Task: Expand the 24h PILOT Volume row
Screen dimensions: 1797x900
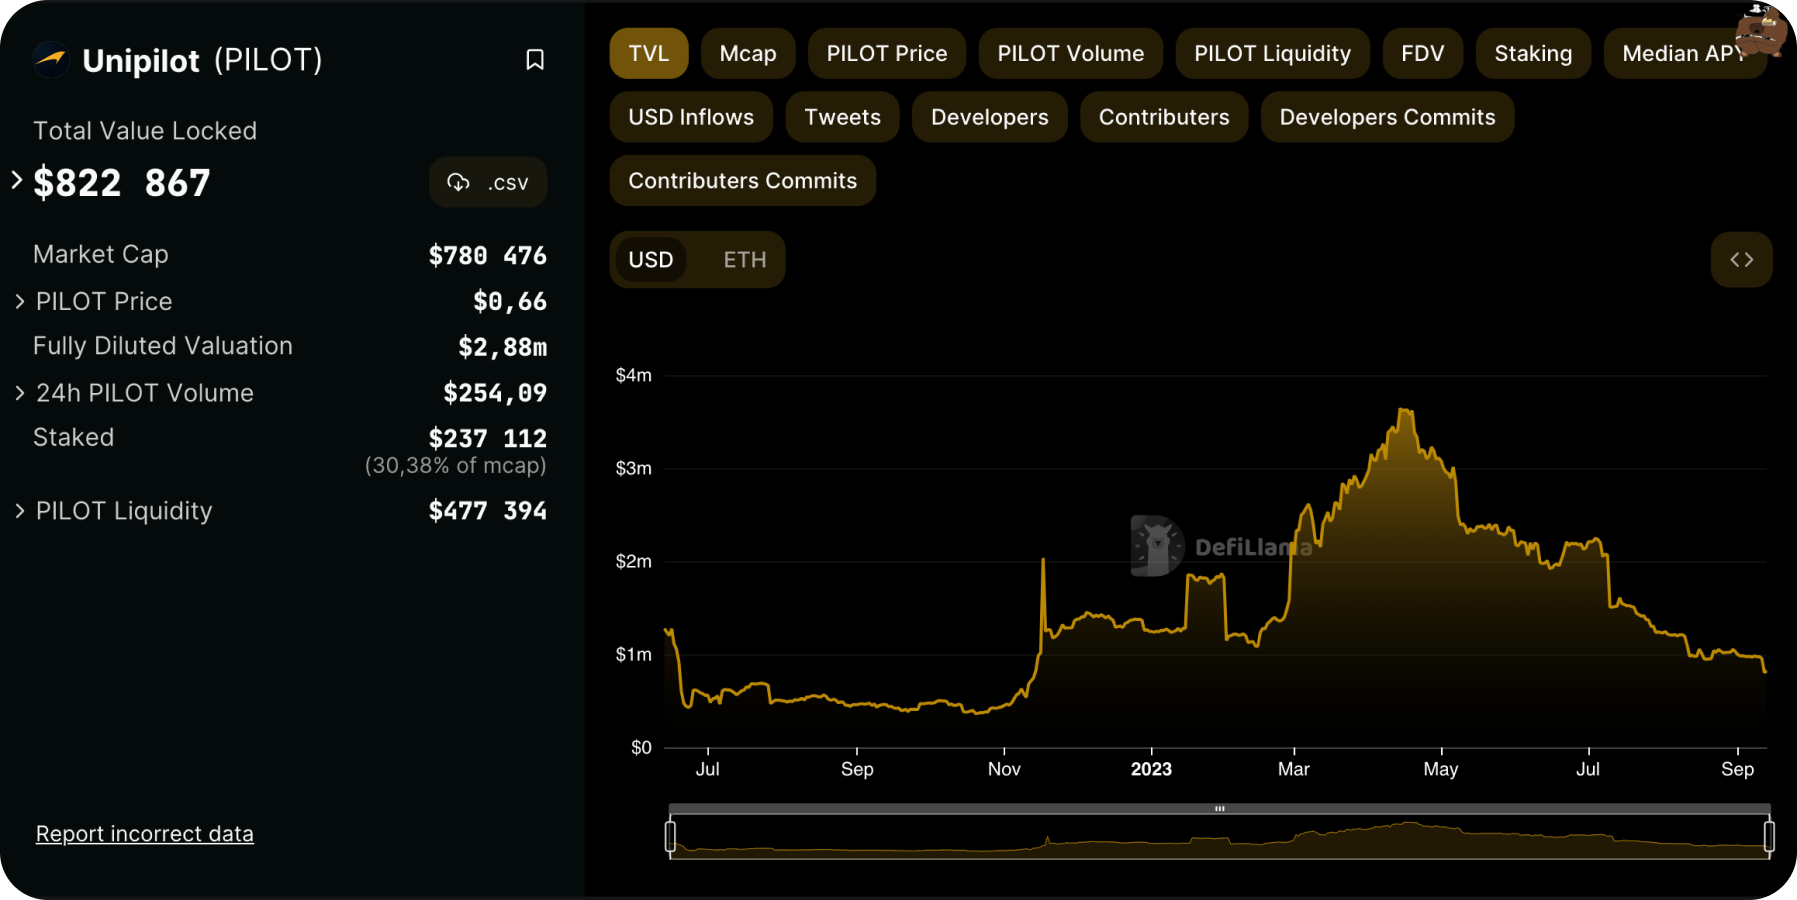Action: click(x=20, y=393)
